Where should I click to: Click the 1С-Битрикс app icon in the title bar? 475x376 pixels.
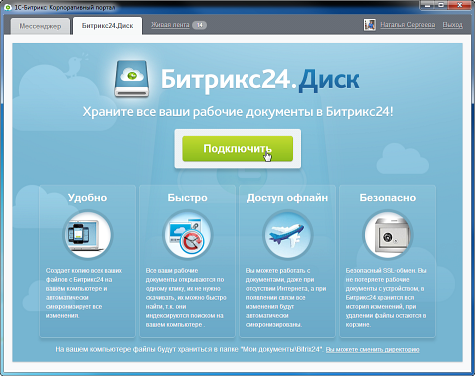tap(8, 7)
